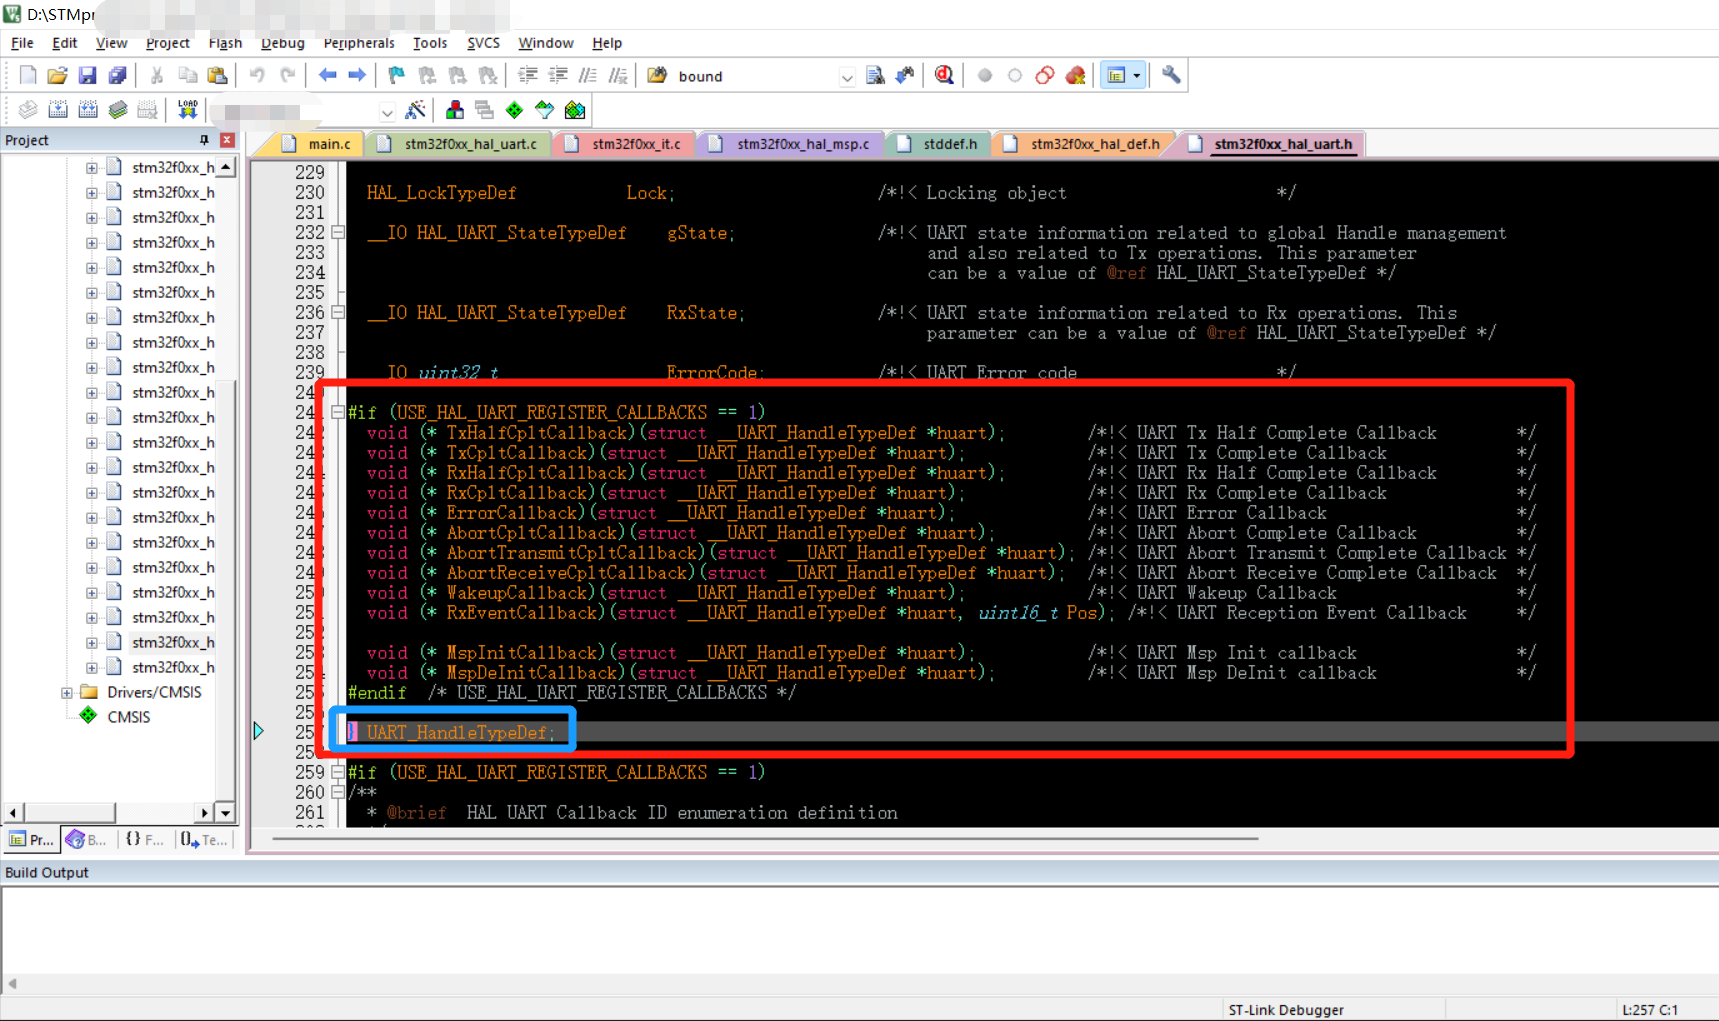Collapse the code fold at line 236
This screenshot has width=1719, height=1021.
pos(338,312)
